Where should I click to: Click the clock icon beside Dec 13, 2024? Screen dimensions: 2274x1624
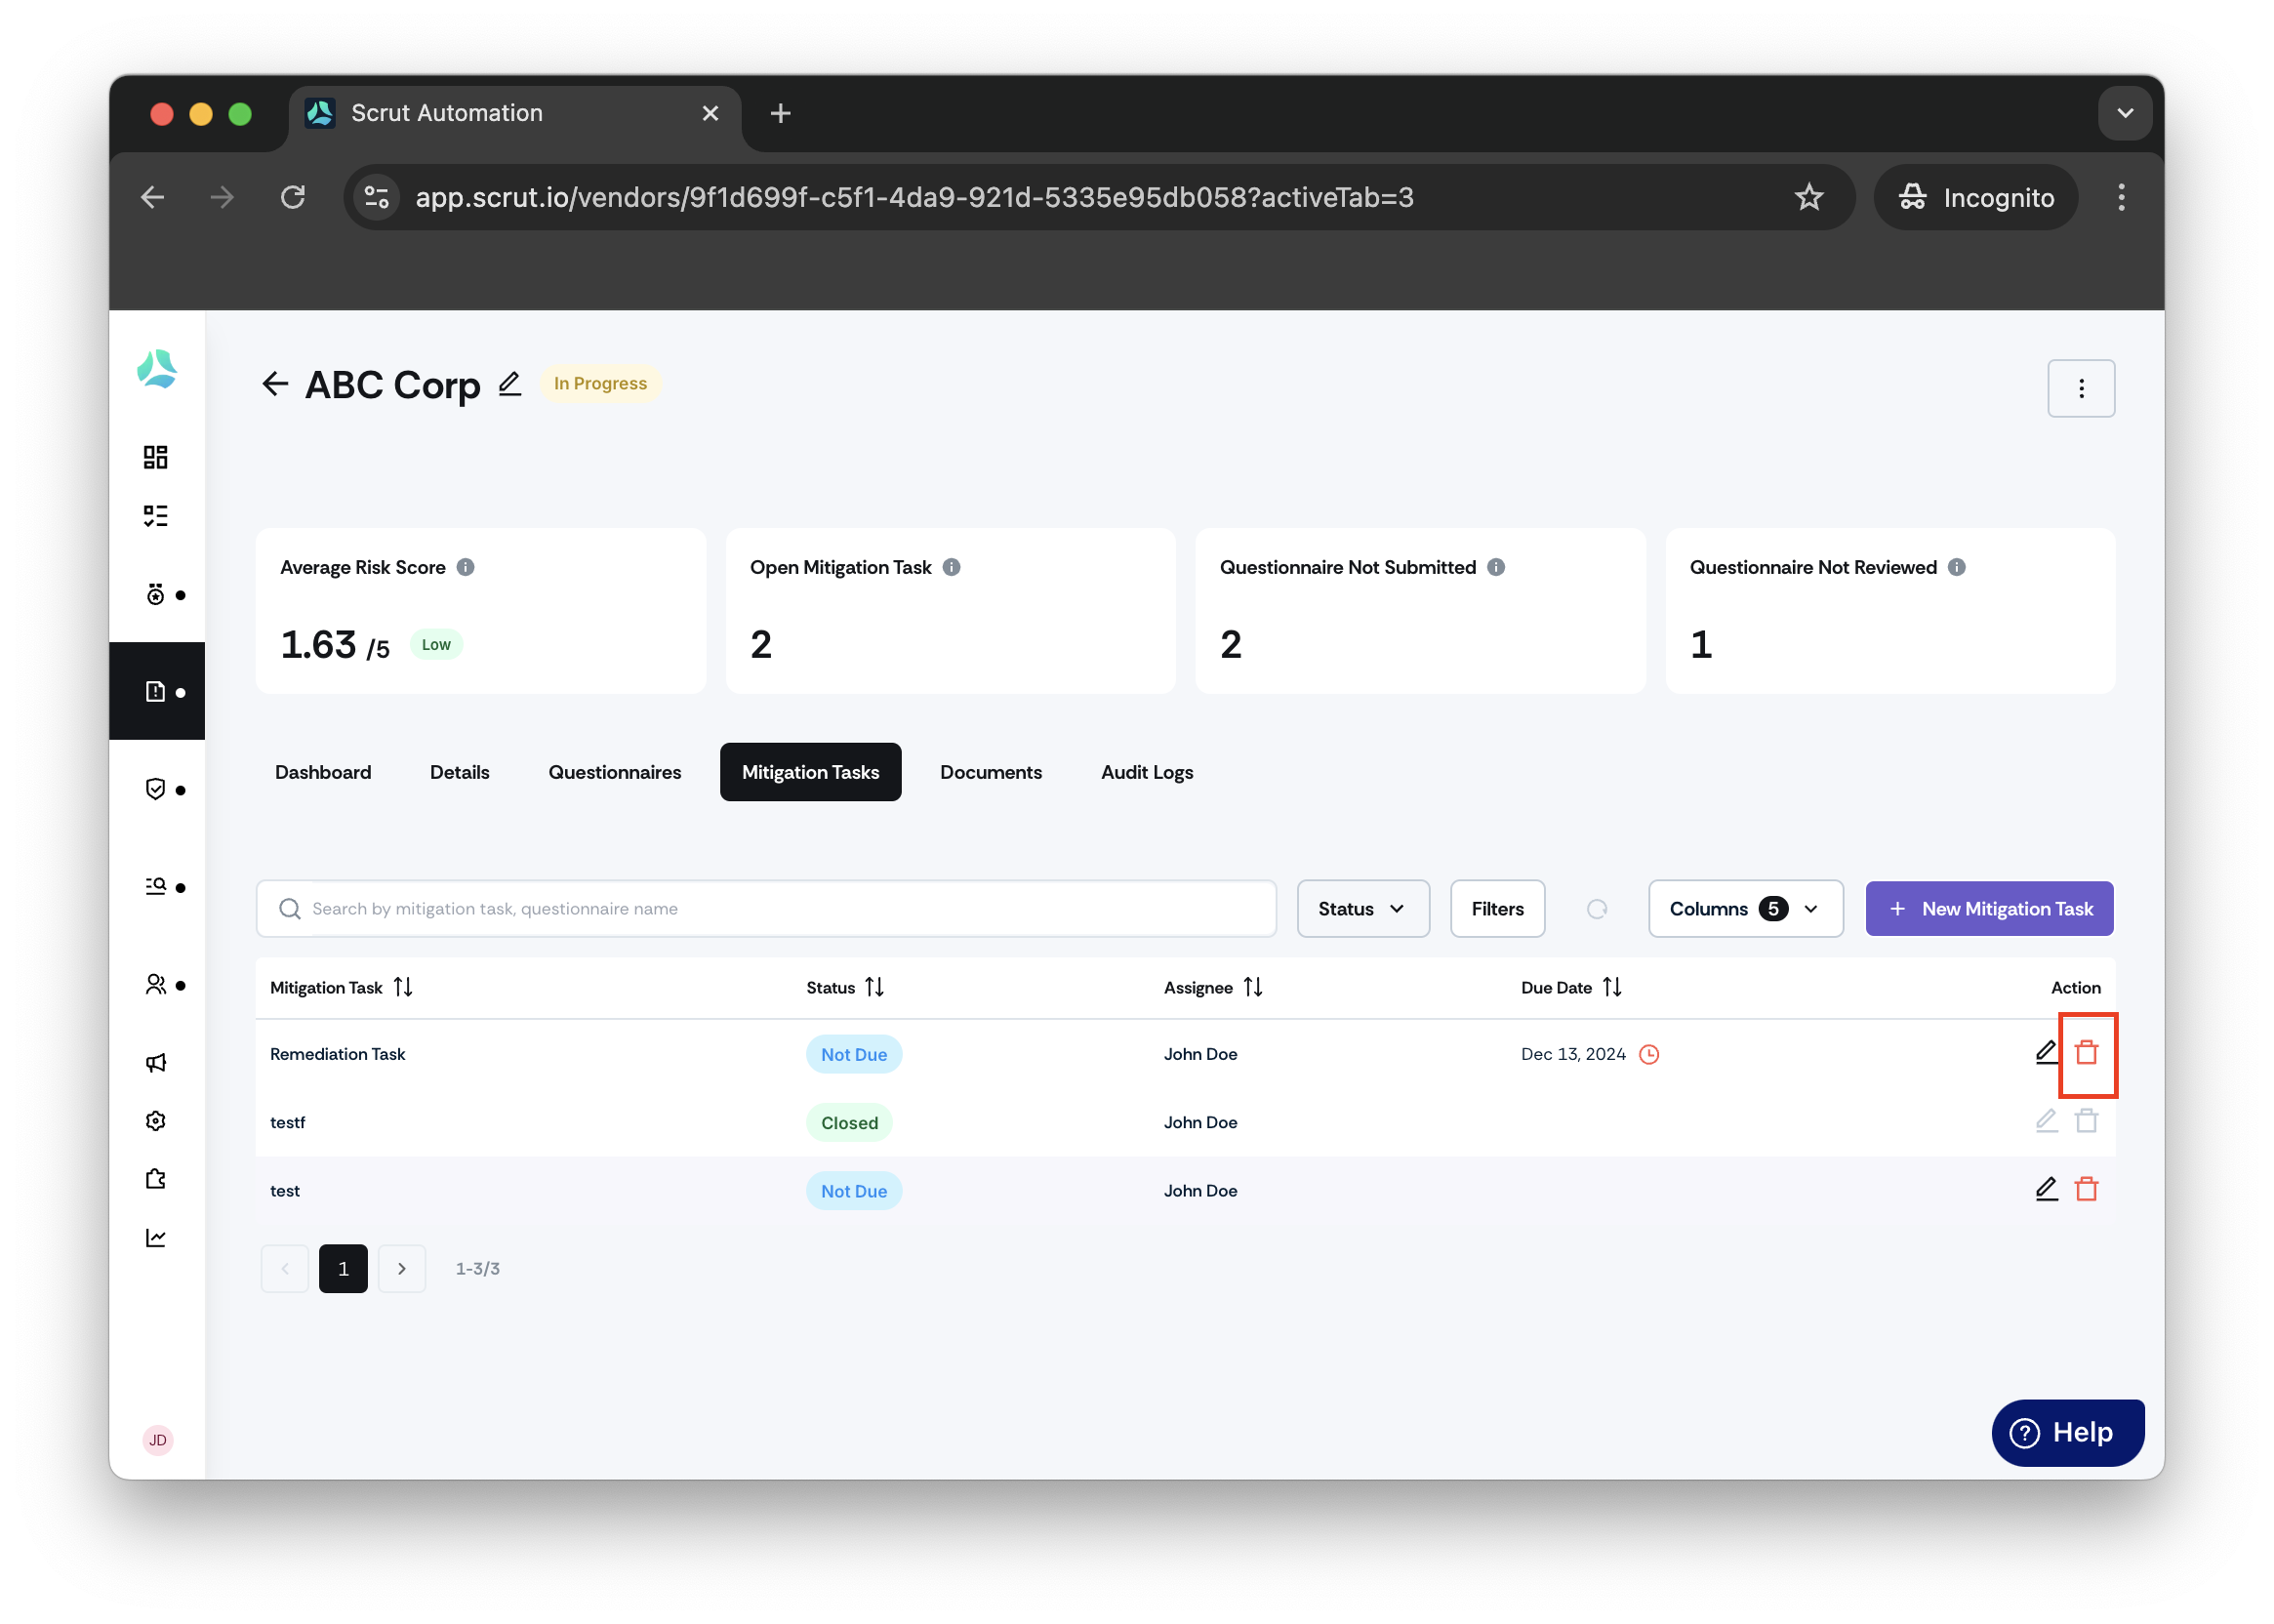[x=1650, y=1054]
